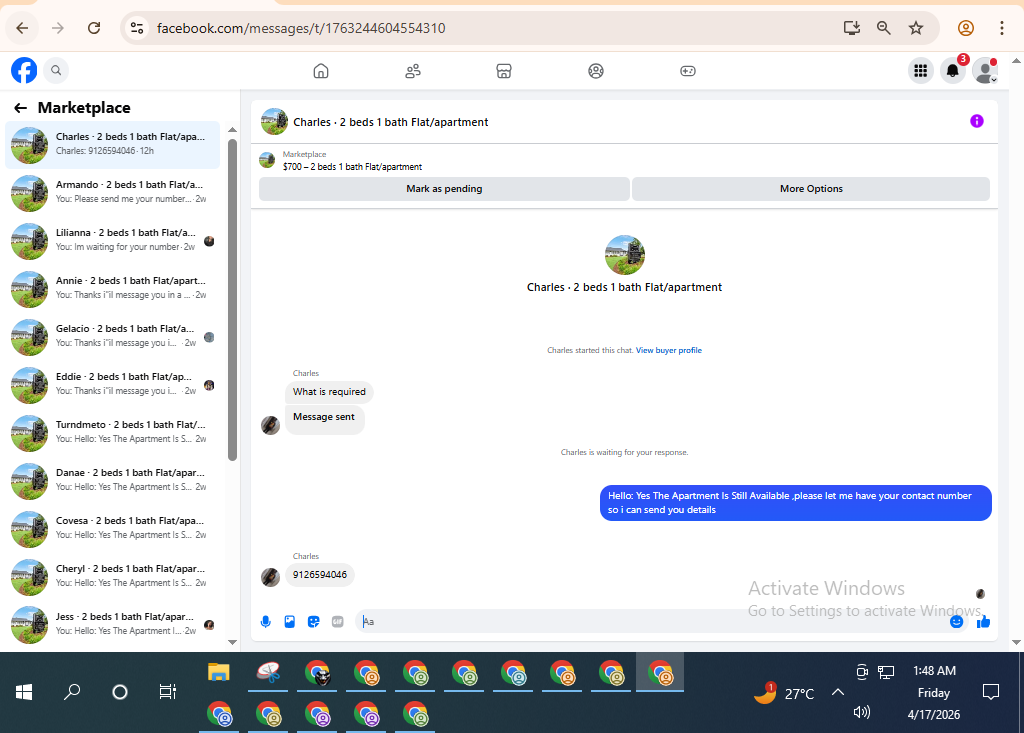Open the Facebook search icon

56,71
